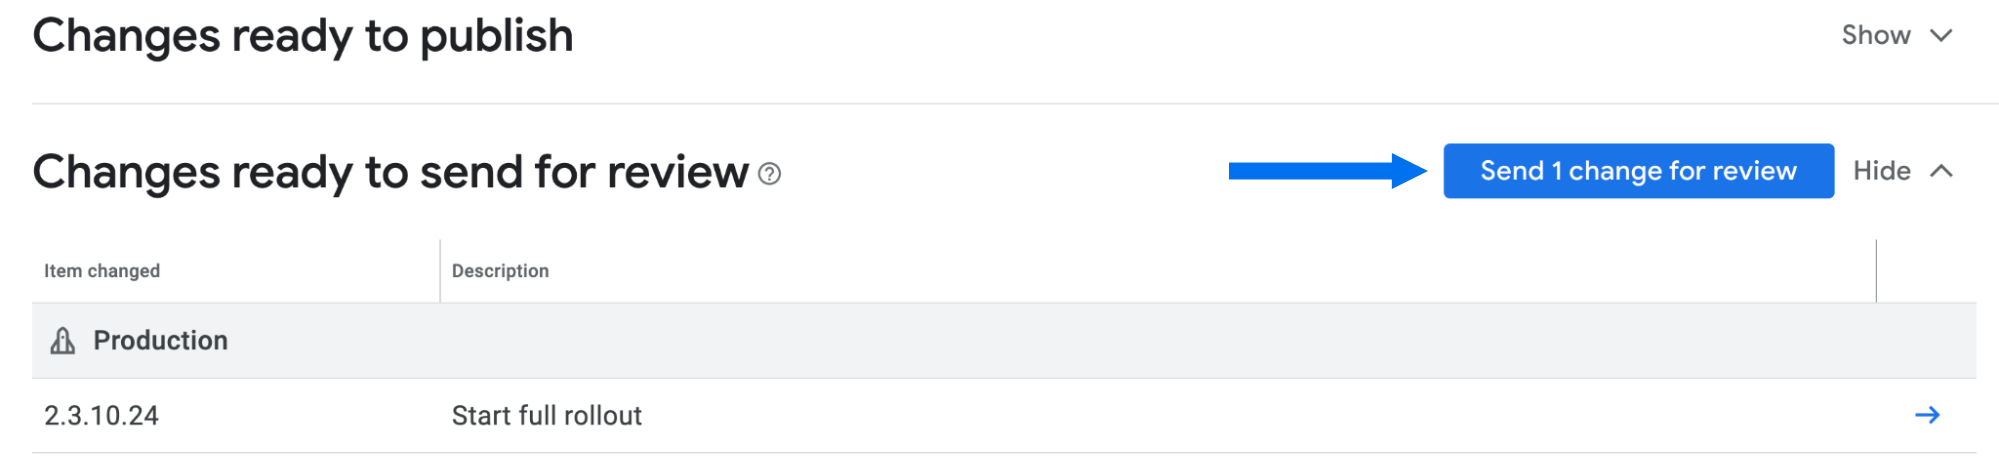Image resolution: width=1999 pixels, height=456 pixels.
Task: Open release 2.3.10.24 entry
Action: pos(101,416)
